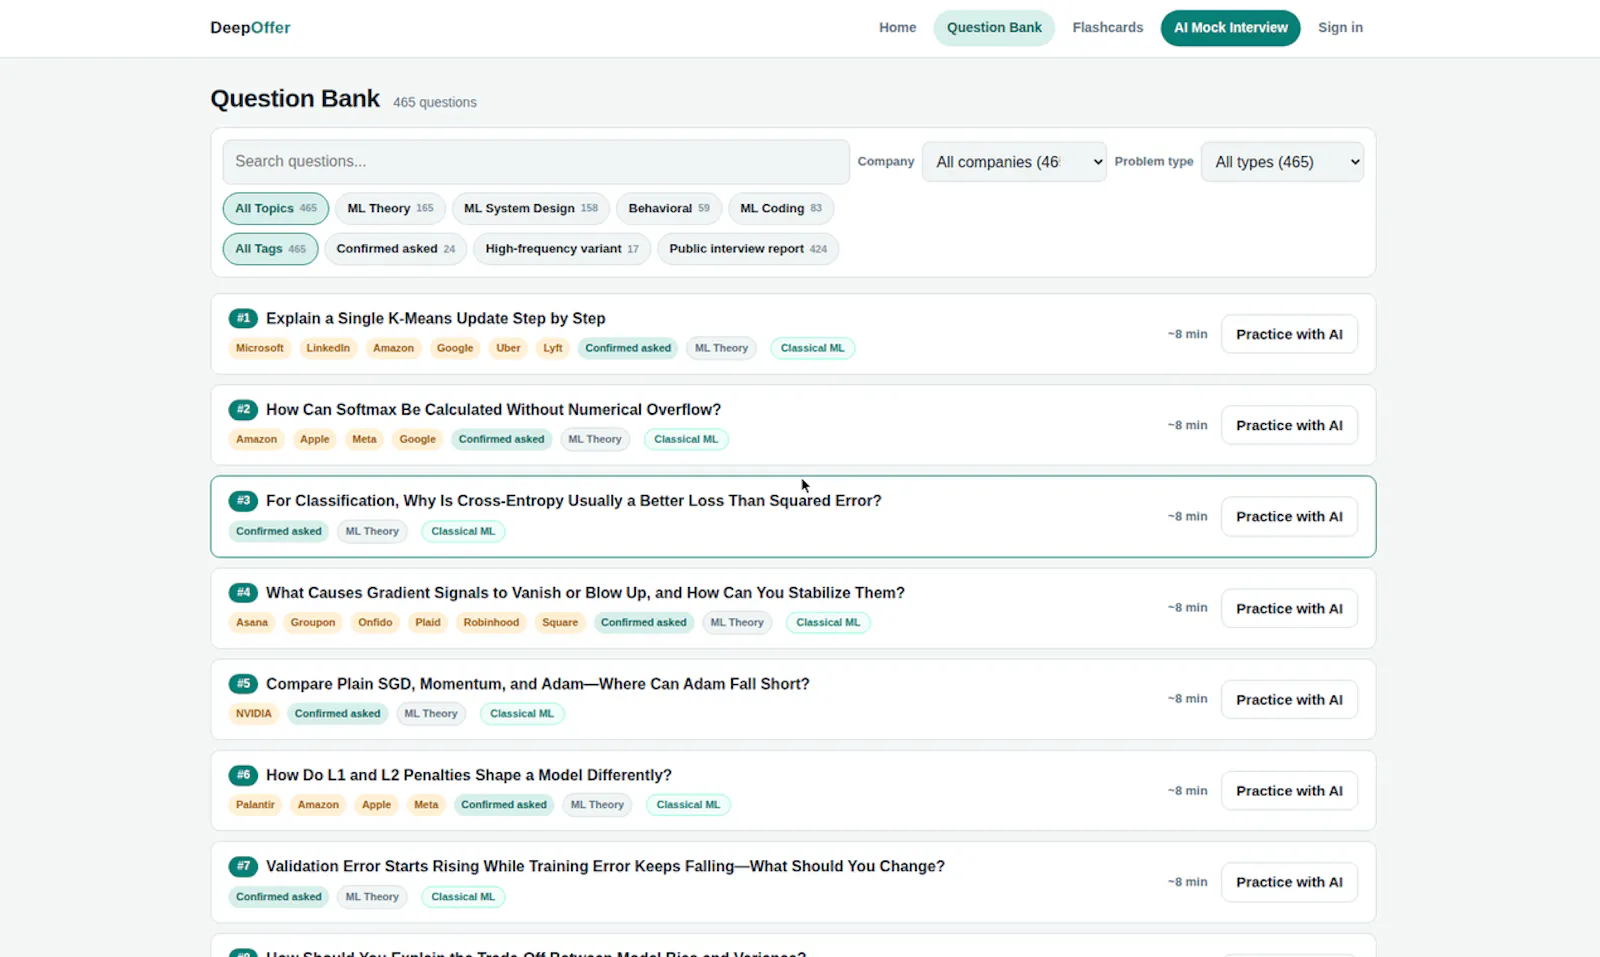Filter by ML System Design topic

click(531, 208)
